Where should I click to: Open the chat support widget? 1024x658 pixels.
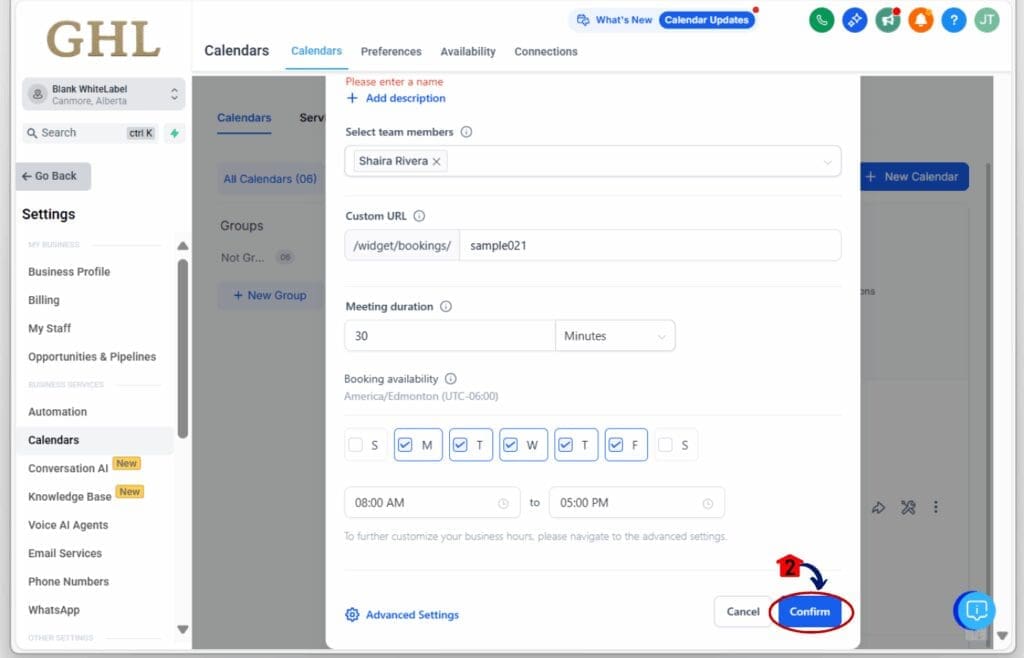pyautogui.click(x=976, y=610)
